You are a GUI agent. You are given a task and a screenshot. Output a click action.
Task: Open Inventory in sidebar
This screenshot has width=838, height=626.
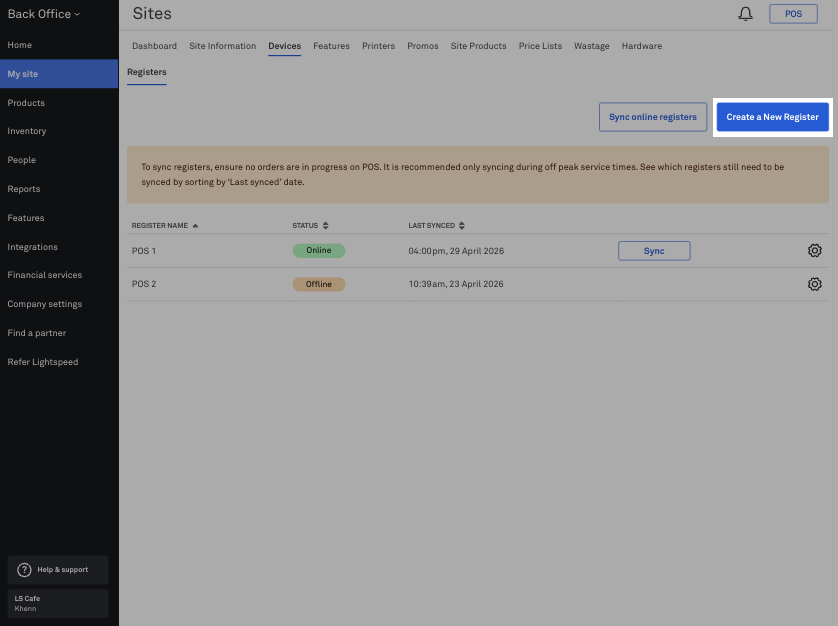pyautogui.click(x=59, y=131)
